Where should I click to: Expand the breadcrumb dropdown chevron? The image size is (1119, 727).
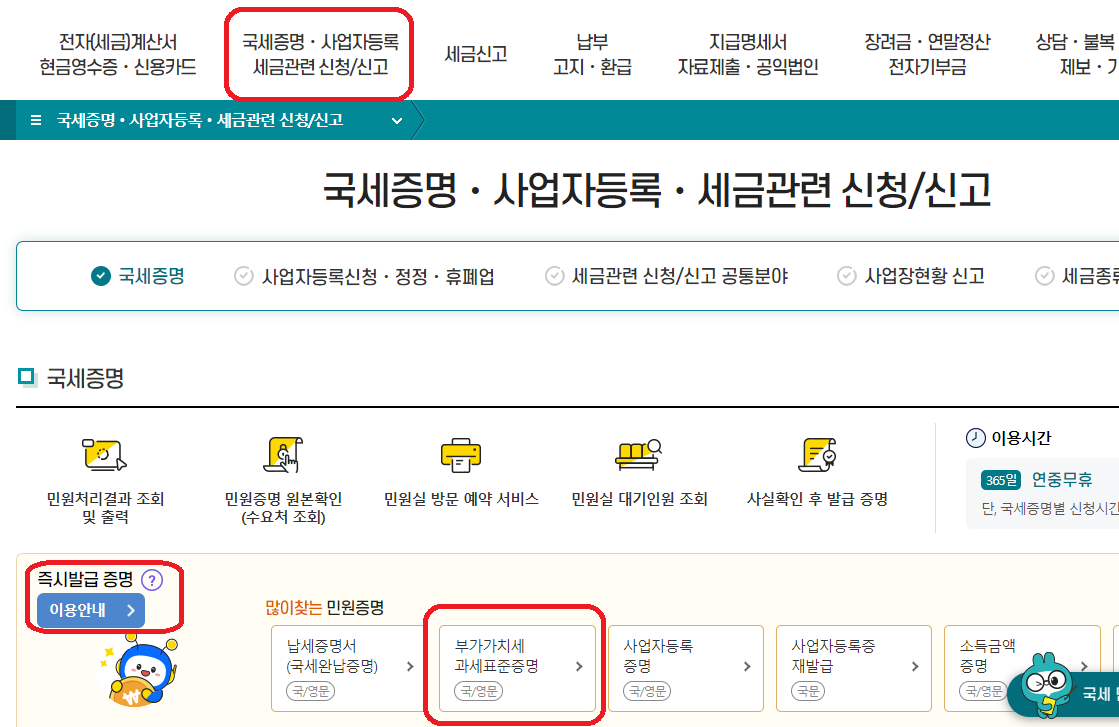click(397, 120)
